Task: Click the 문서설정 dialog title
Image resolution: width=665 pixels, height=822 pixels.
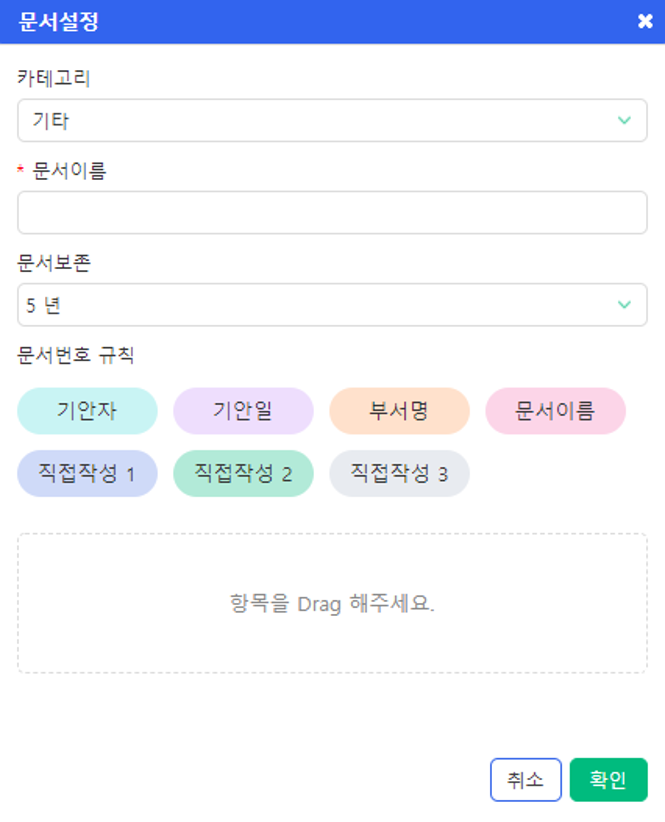Action: [x=58, y=21]
